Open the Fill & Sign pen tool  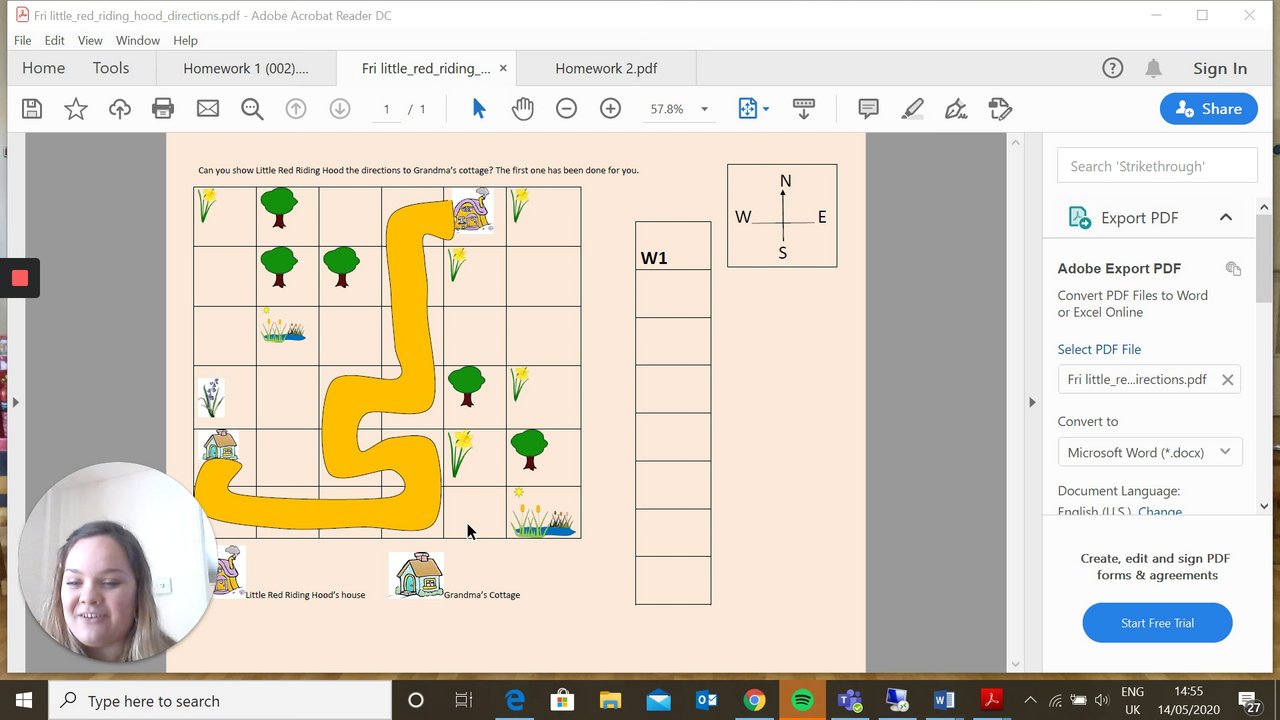click(x=956, y=109)
